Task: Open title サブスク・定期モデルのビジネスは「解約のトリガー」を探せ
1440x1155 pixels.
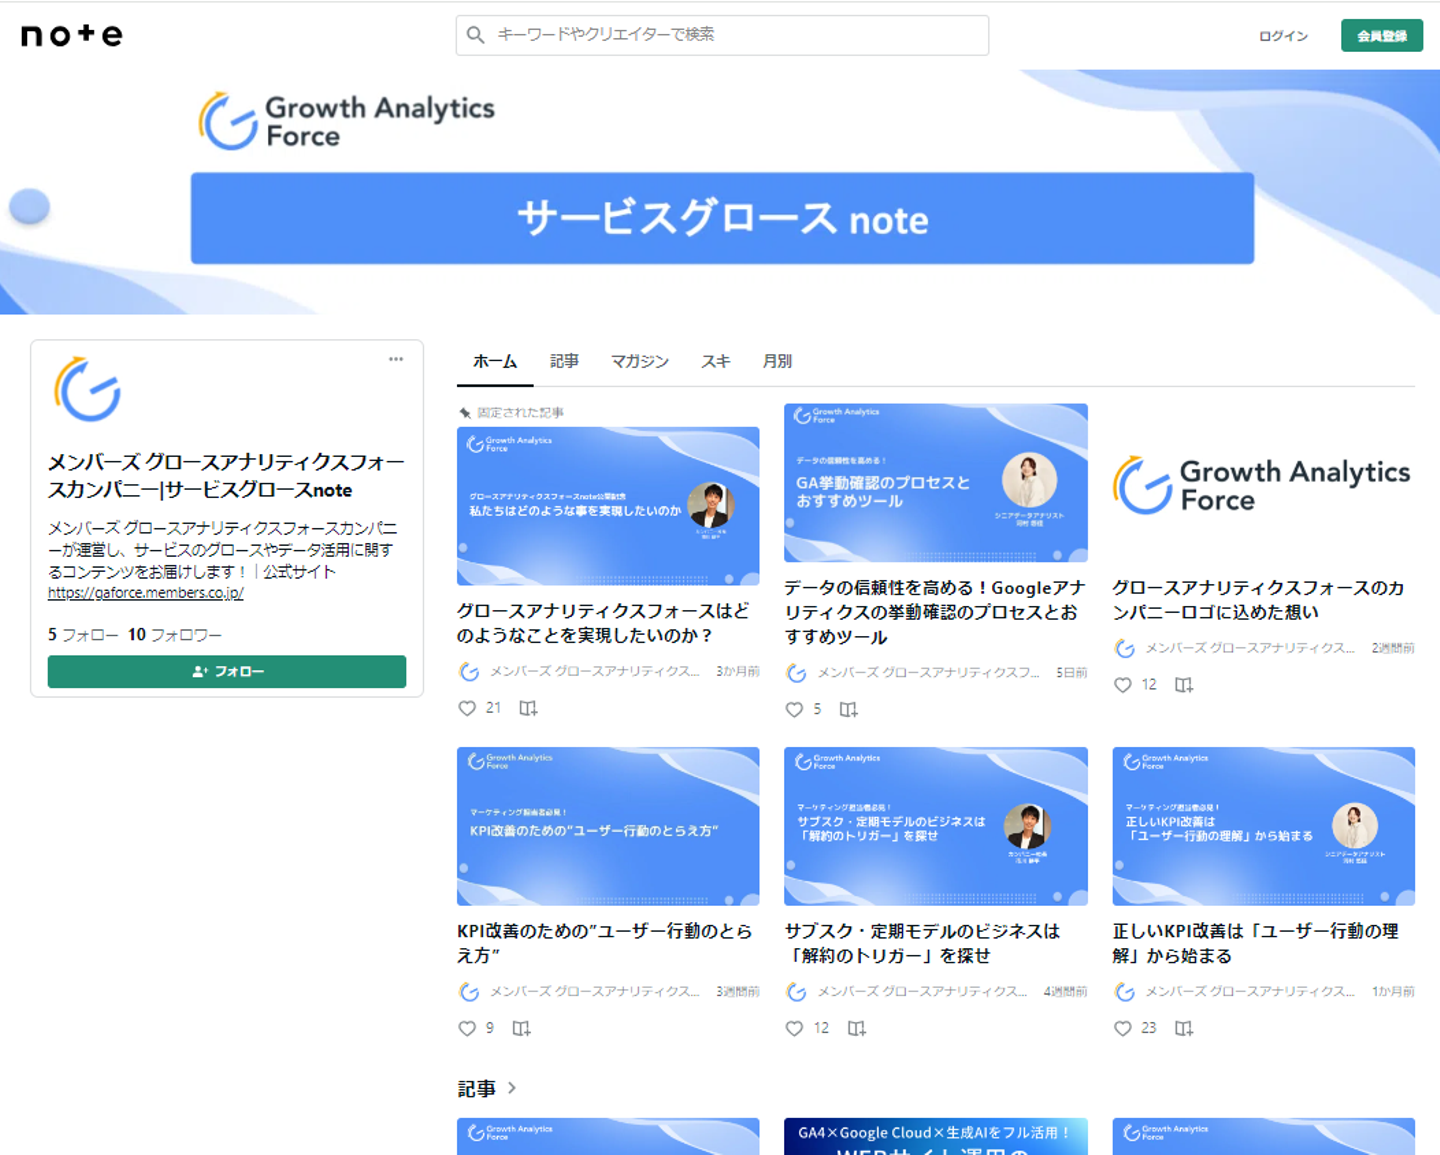Action: coord(922,943)
